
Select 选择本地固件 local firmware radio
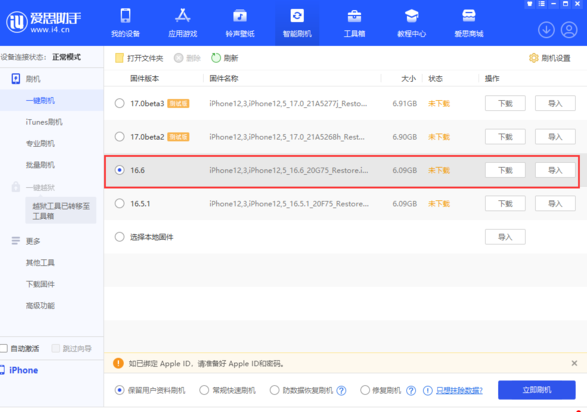[x=119, y=236]
